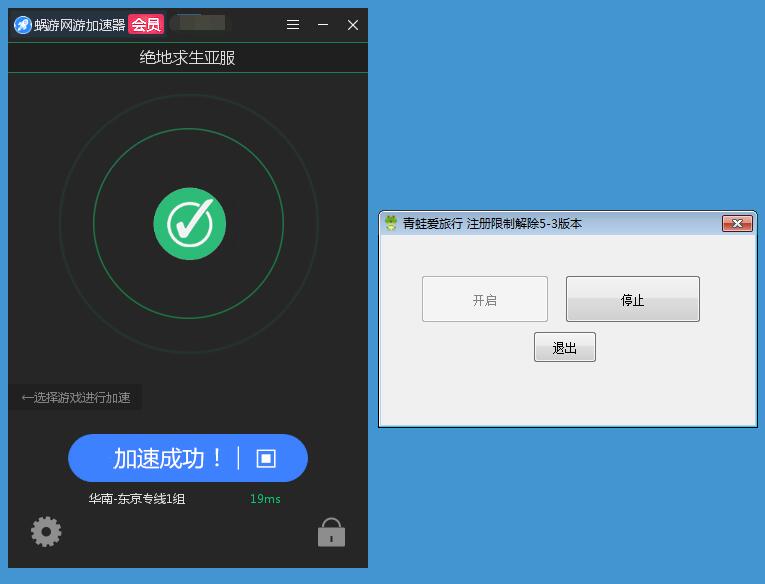The image size is (765, 584).
Task: Minimize the 蜗游网游加速器 window
Action: (x=323, y=25)
